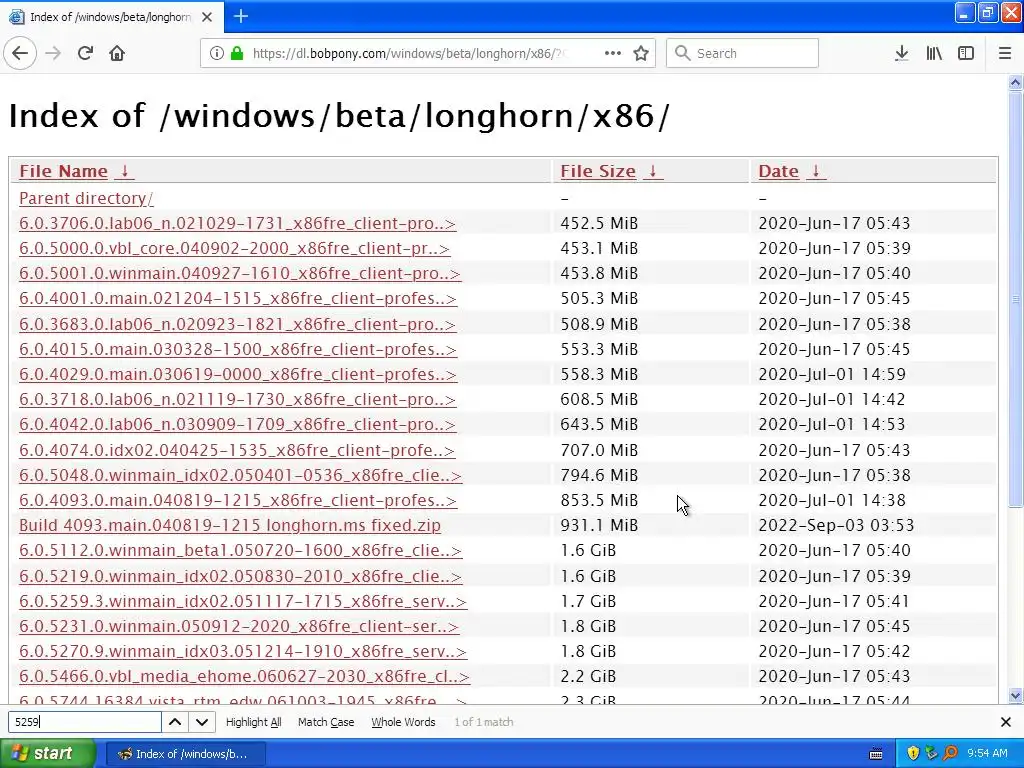Click the forward navigation arrow

(x=53, y=53)
